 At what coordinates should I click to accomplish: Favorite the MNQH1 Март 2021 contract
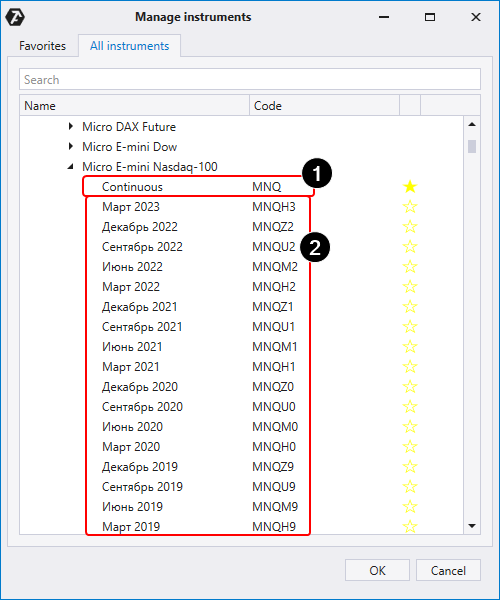[410, 367]
